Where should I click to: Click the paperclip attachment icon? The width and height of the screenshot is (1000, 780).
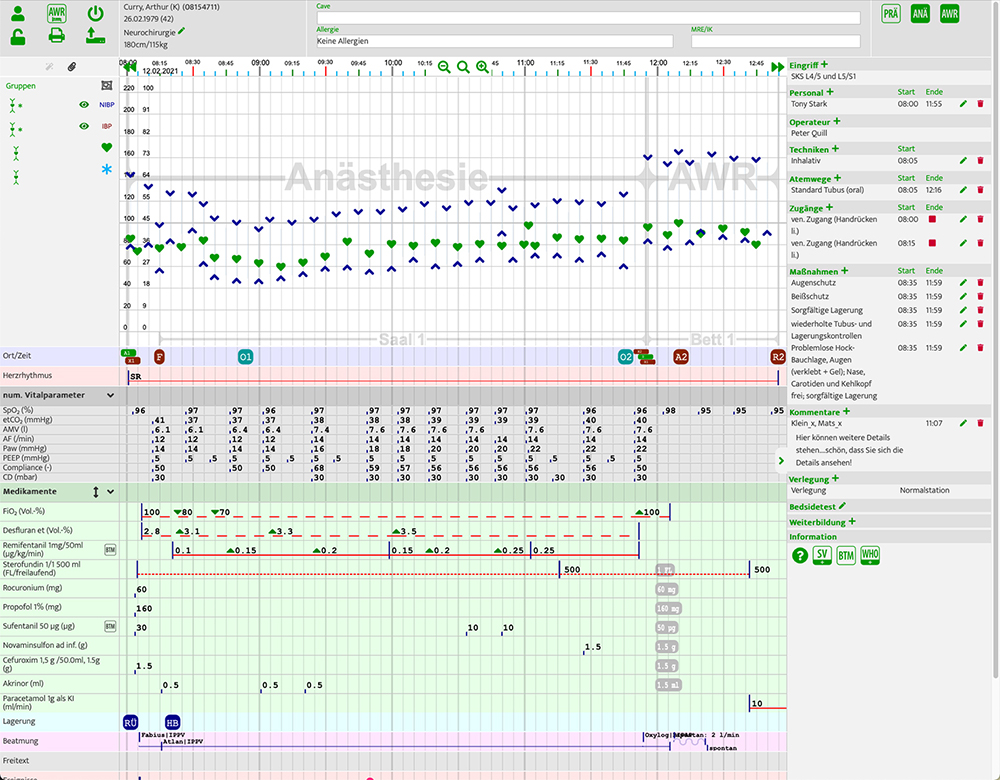(71, 66)
